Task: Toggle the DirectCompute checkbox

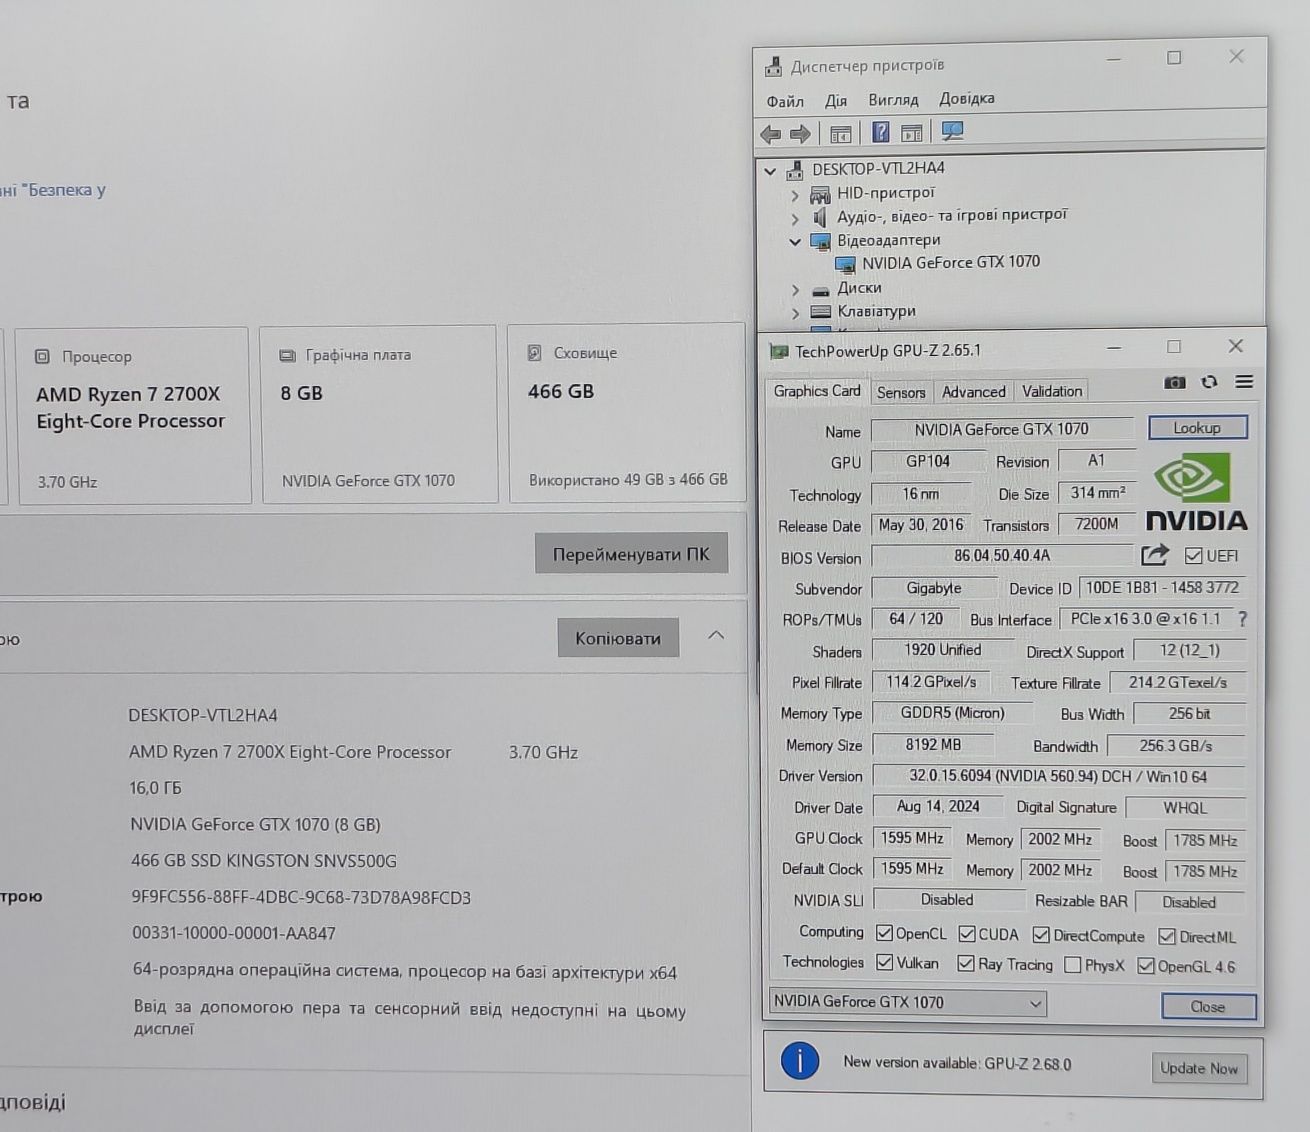Action: point(1041,935)
